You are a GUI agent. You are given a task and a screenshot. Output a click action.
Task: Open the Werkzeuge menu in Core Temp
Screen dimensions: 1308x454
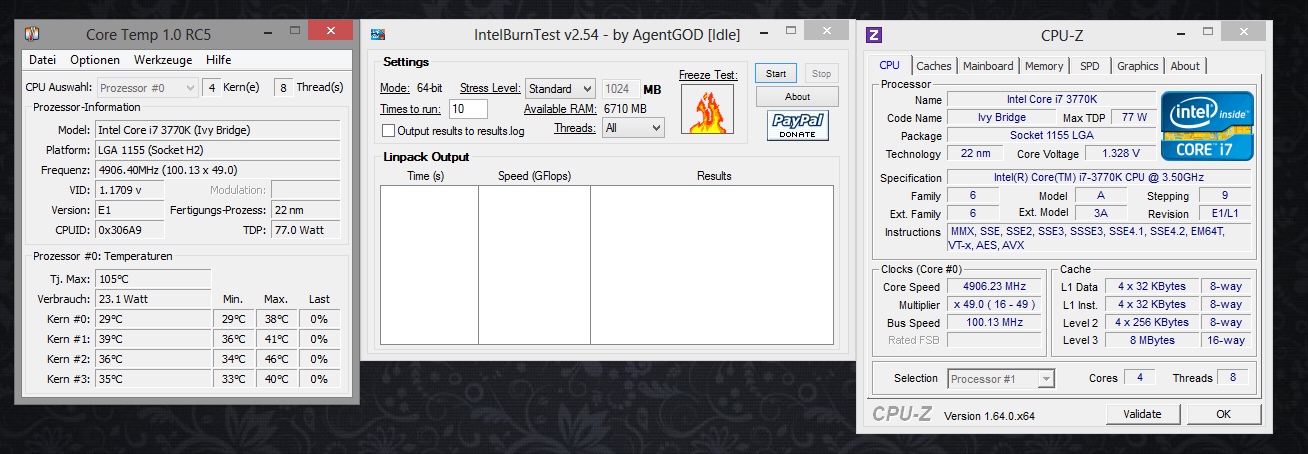pos(163,60)
